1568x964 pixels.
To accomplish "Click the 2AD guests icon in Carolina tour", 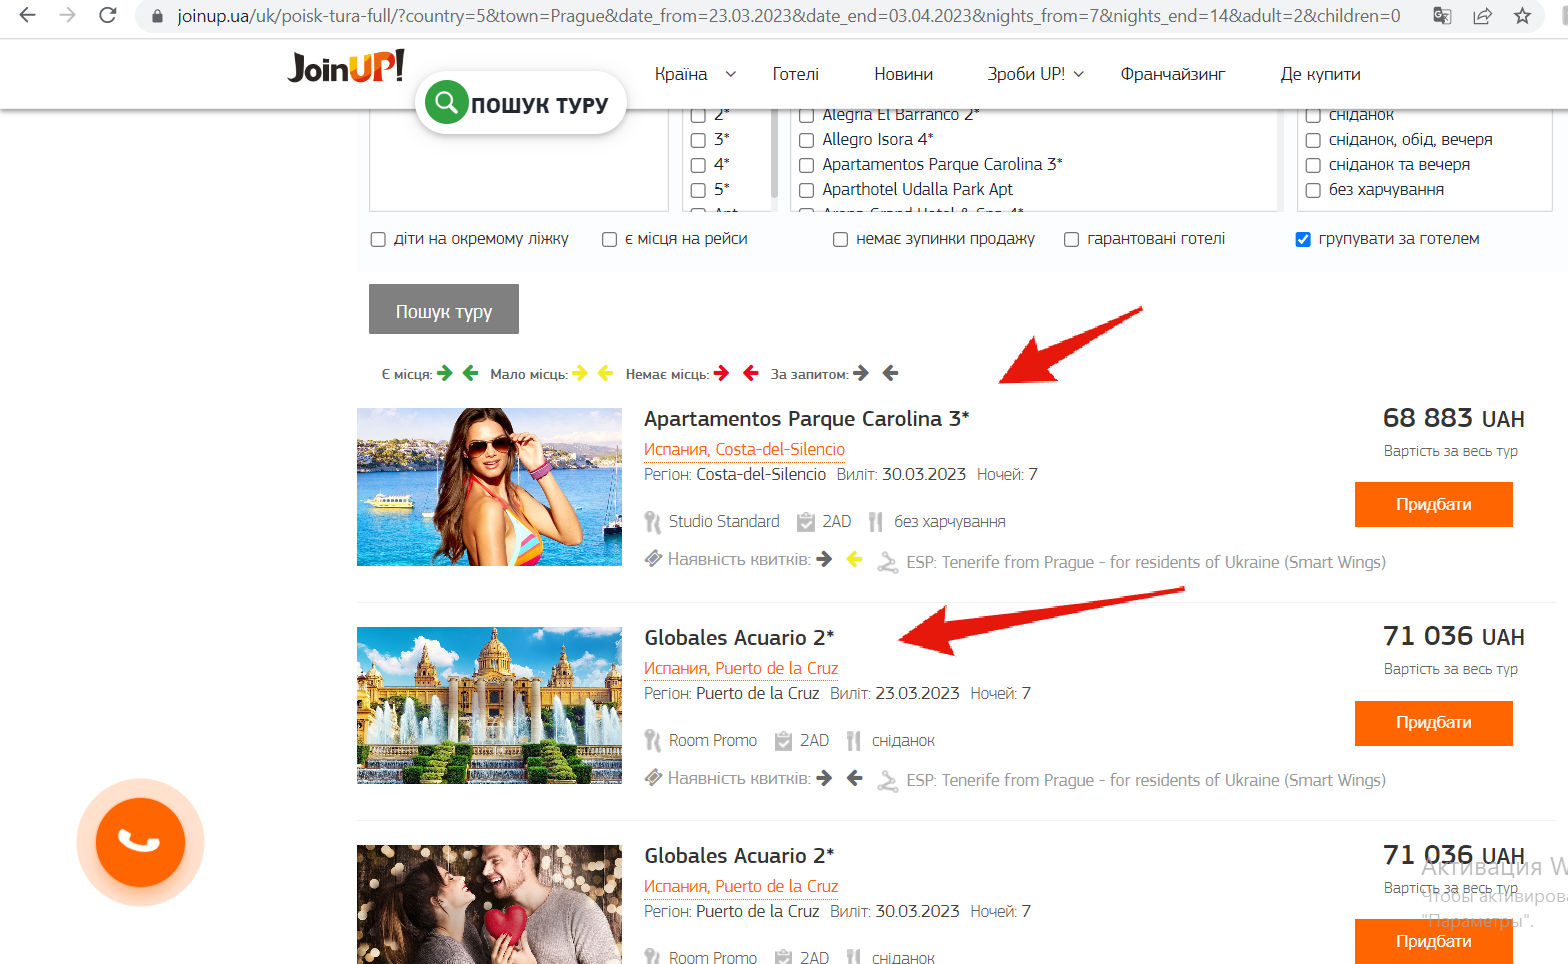I will (x=806, y=522).
